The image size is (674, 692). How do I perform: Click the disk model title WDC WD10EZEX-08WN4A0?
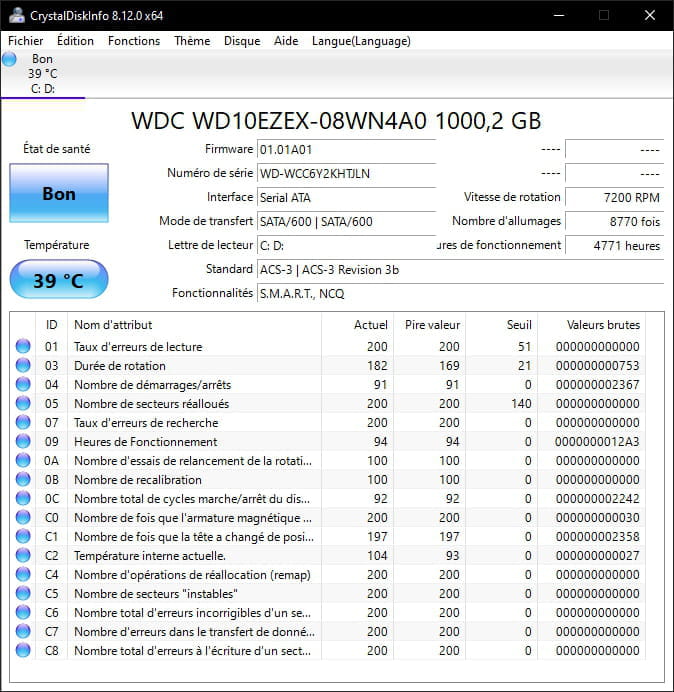click(336, 121)
